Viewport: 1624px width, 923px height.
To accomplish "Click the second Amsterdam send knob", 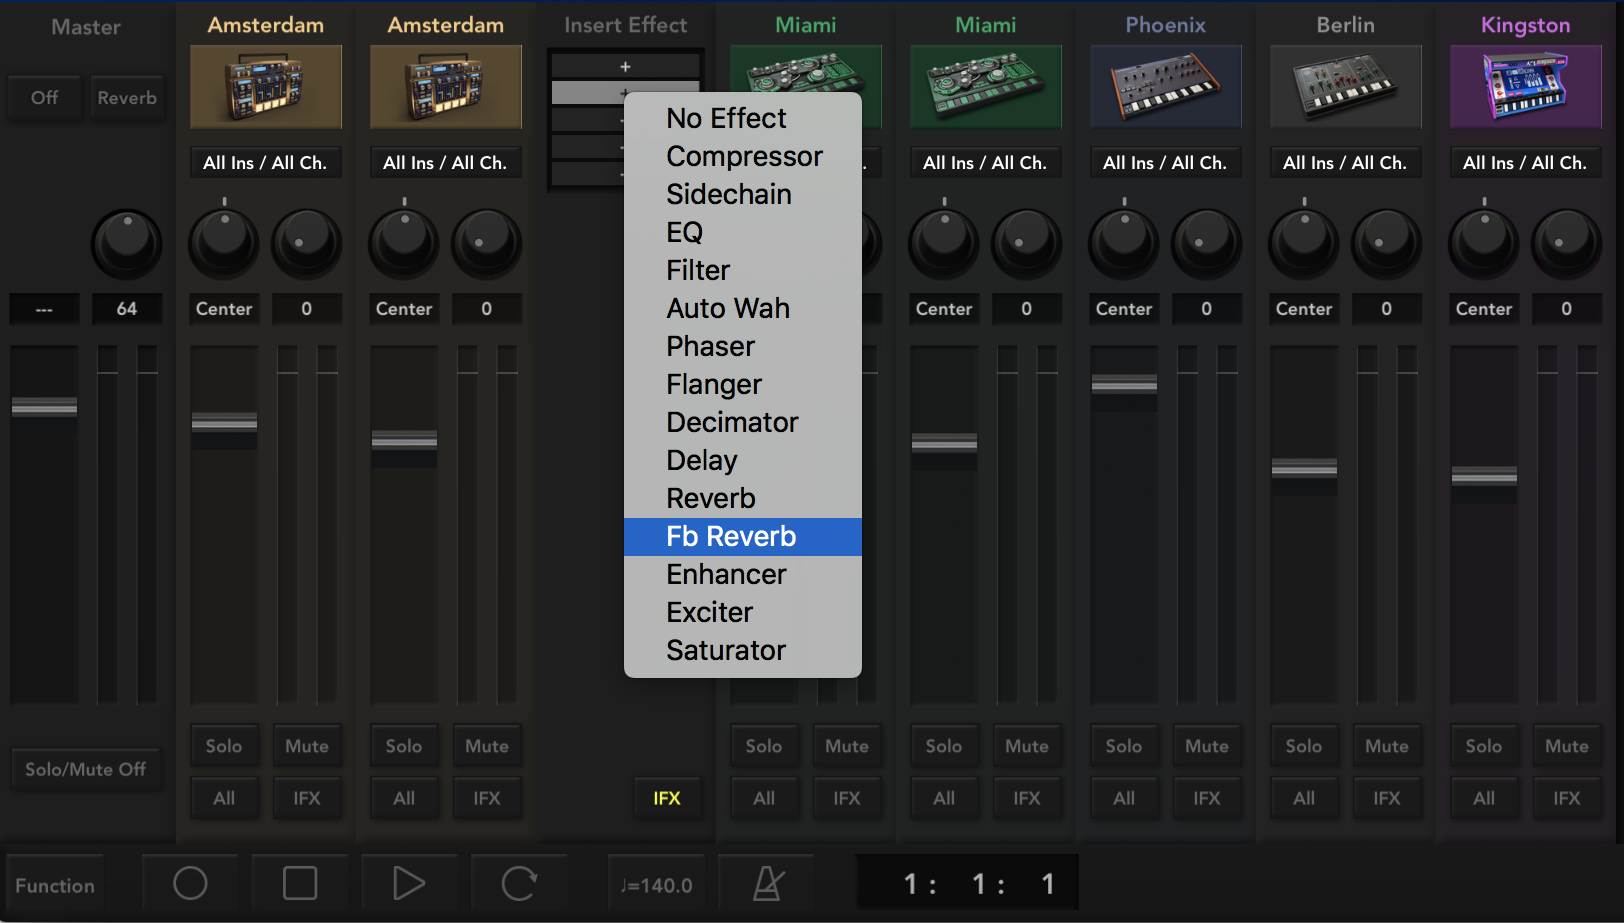I will pos(487,244).
